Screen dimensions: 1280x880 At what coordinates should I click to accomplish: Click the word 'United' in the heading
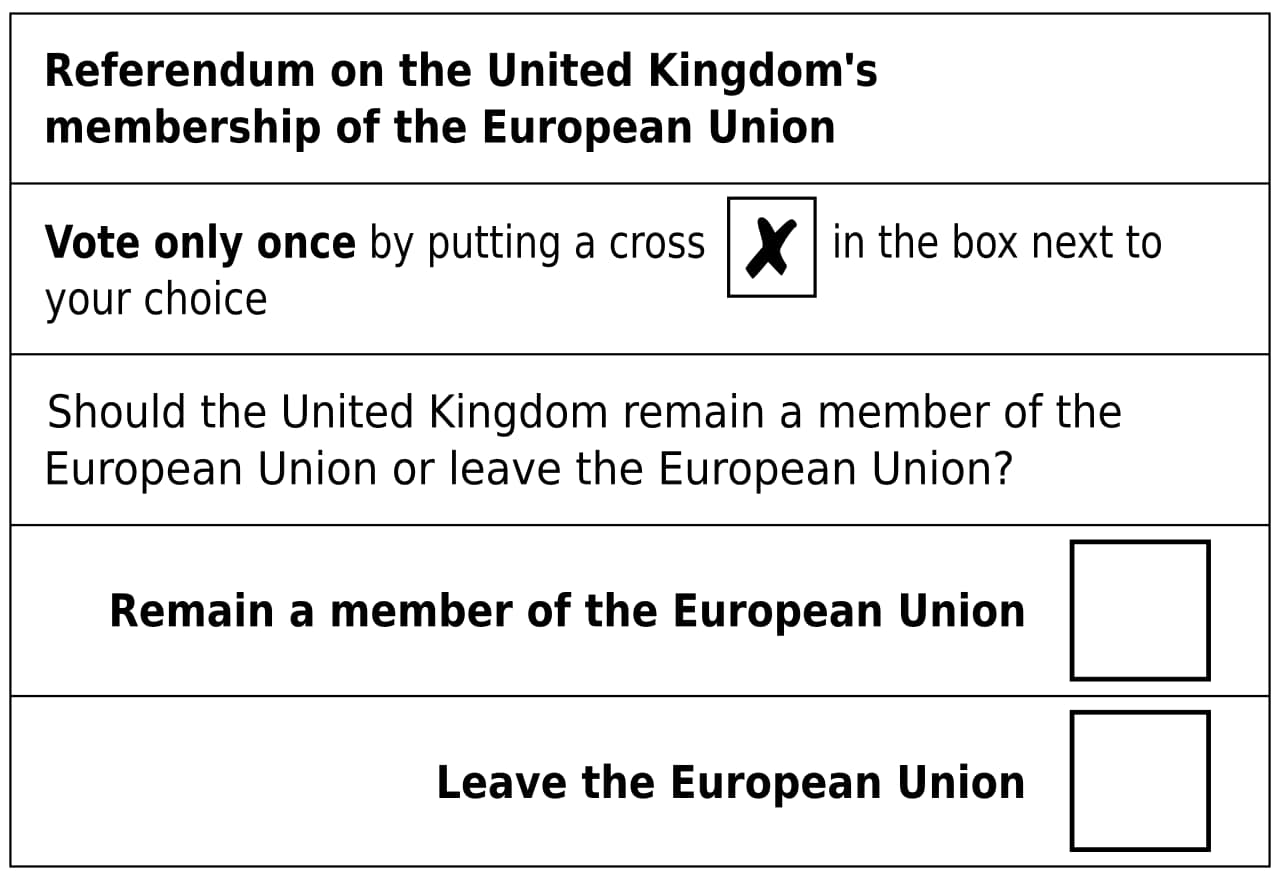(x=560, y=71)
